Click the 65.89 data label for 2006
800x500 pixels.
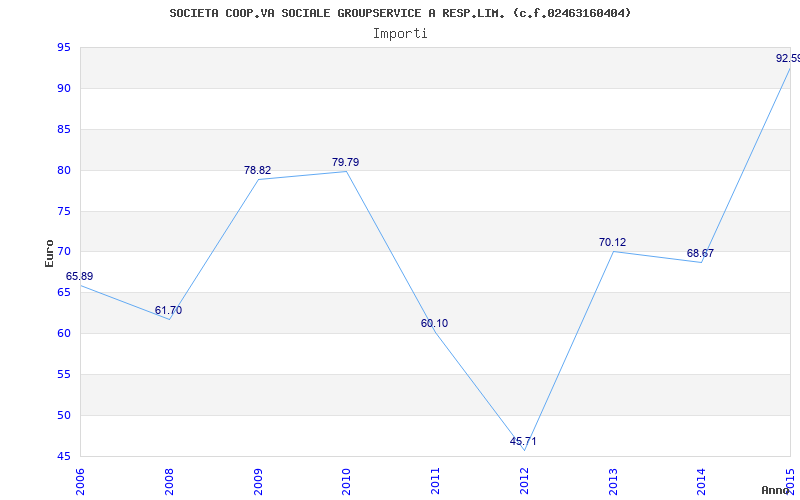pyautogui.click(x=80, y=277)
